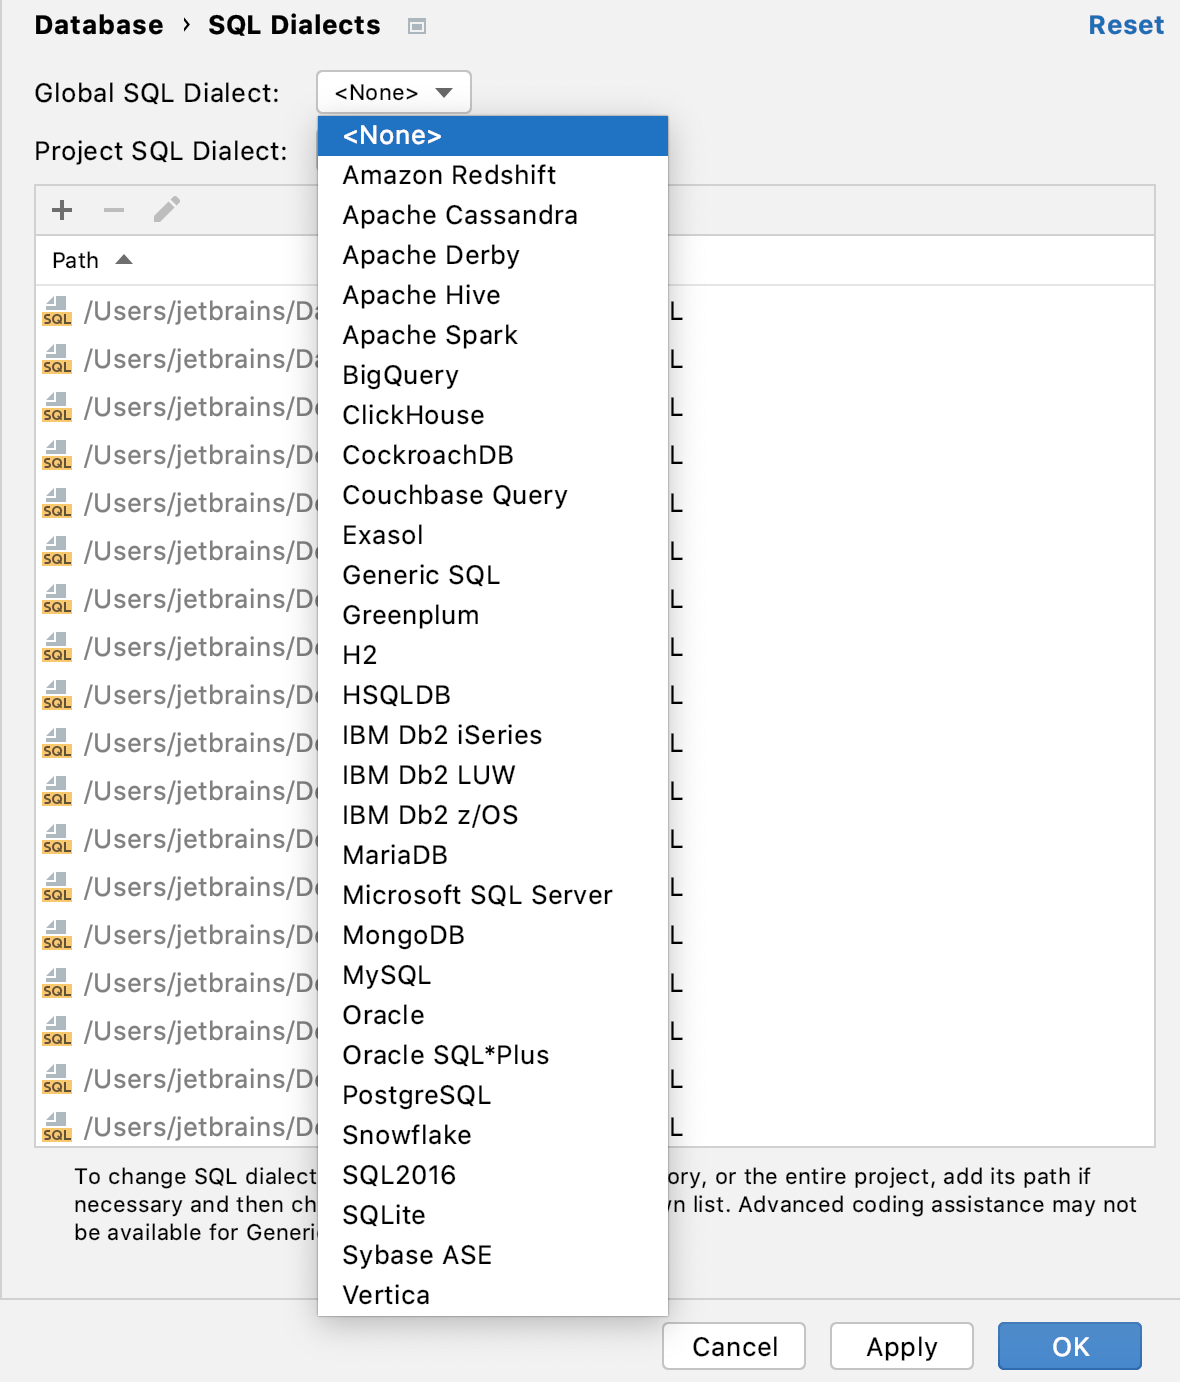1180x1382 pixels.
Task: Pick Snowflake from the dialect dropdown
Action: pos(406,1135)
